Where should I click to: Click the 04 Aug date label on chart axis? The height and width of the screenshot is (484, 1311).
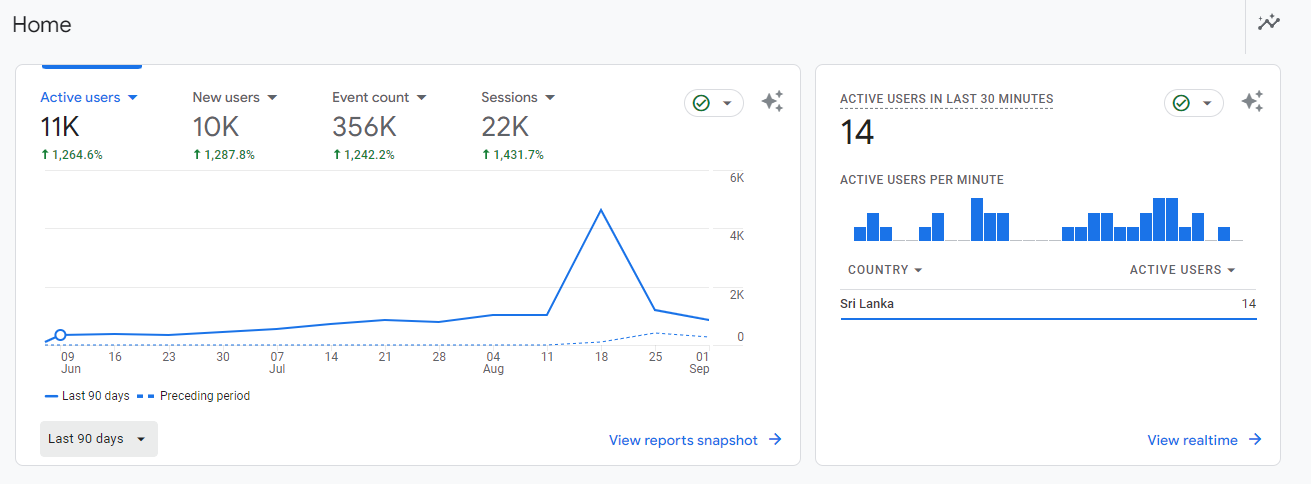494,363
